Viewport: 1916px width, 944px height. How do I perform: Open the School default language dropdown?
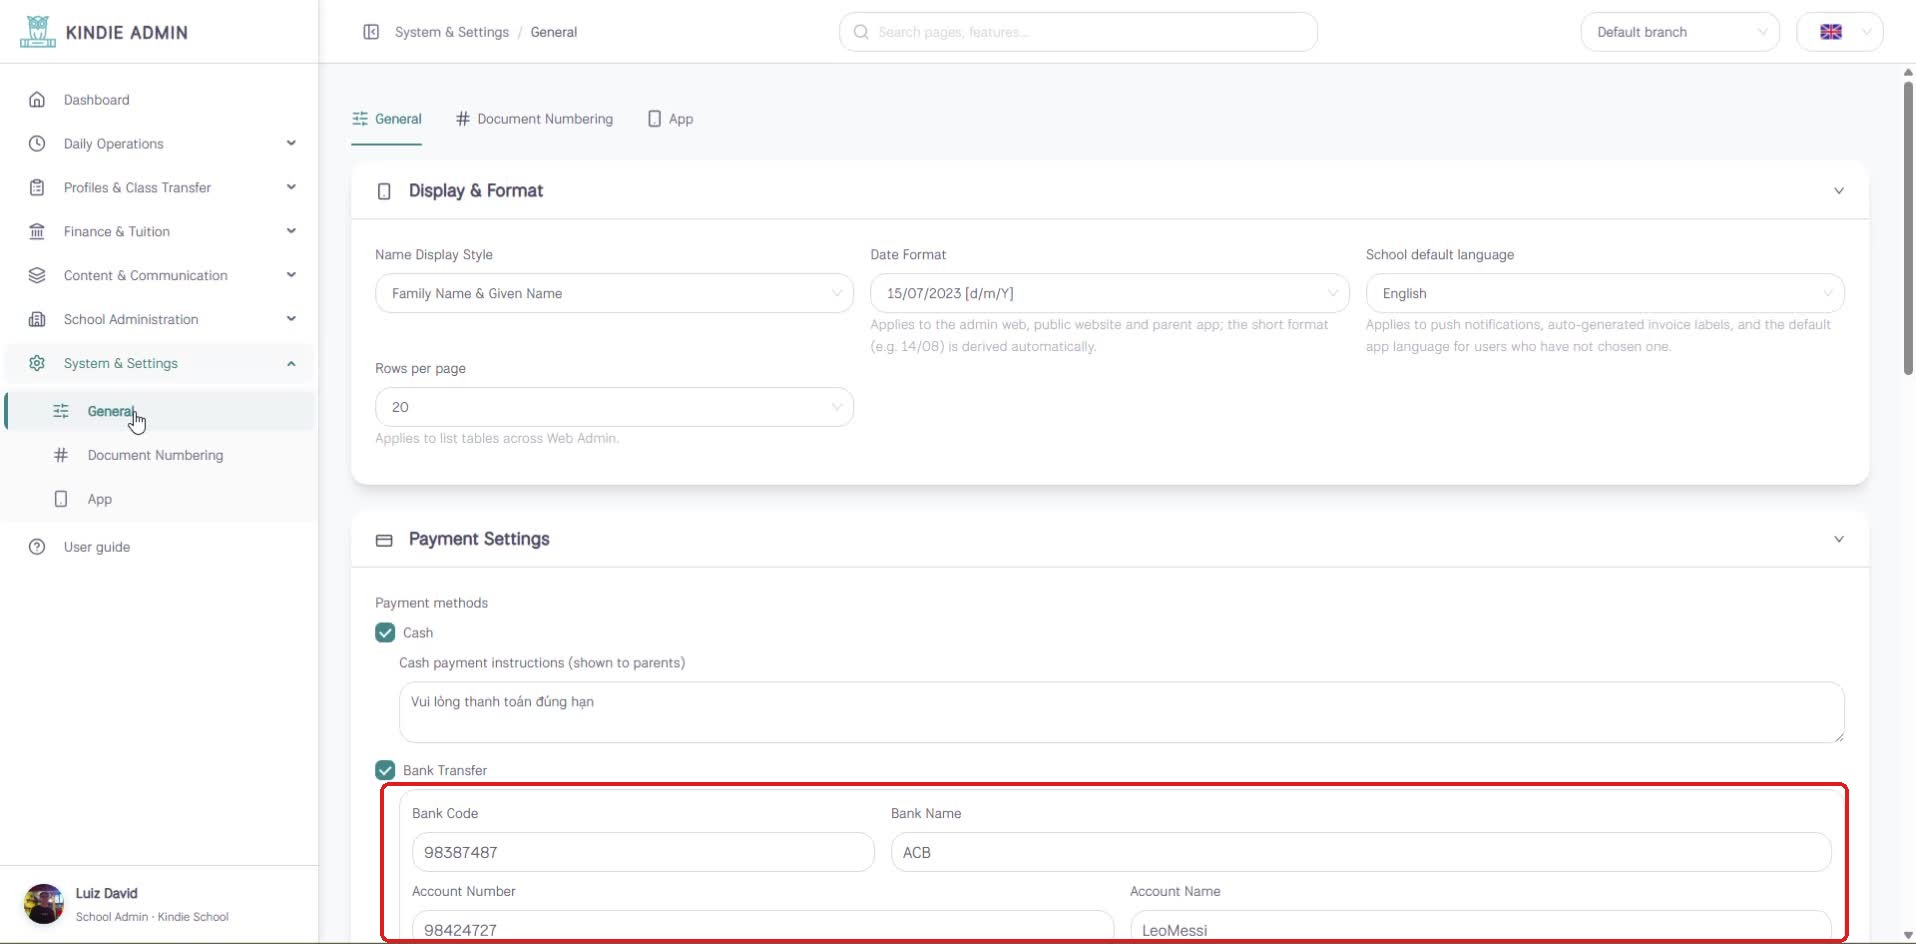1605,294
